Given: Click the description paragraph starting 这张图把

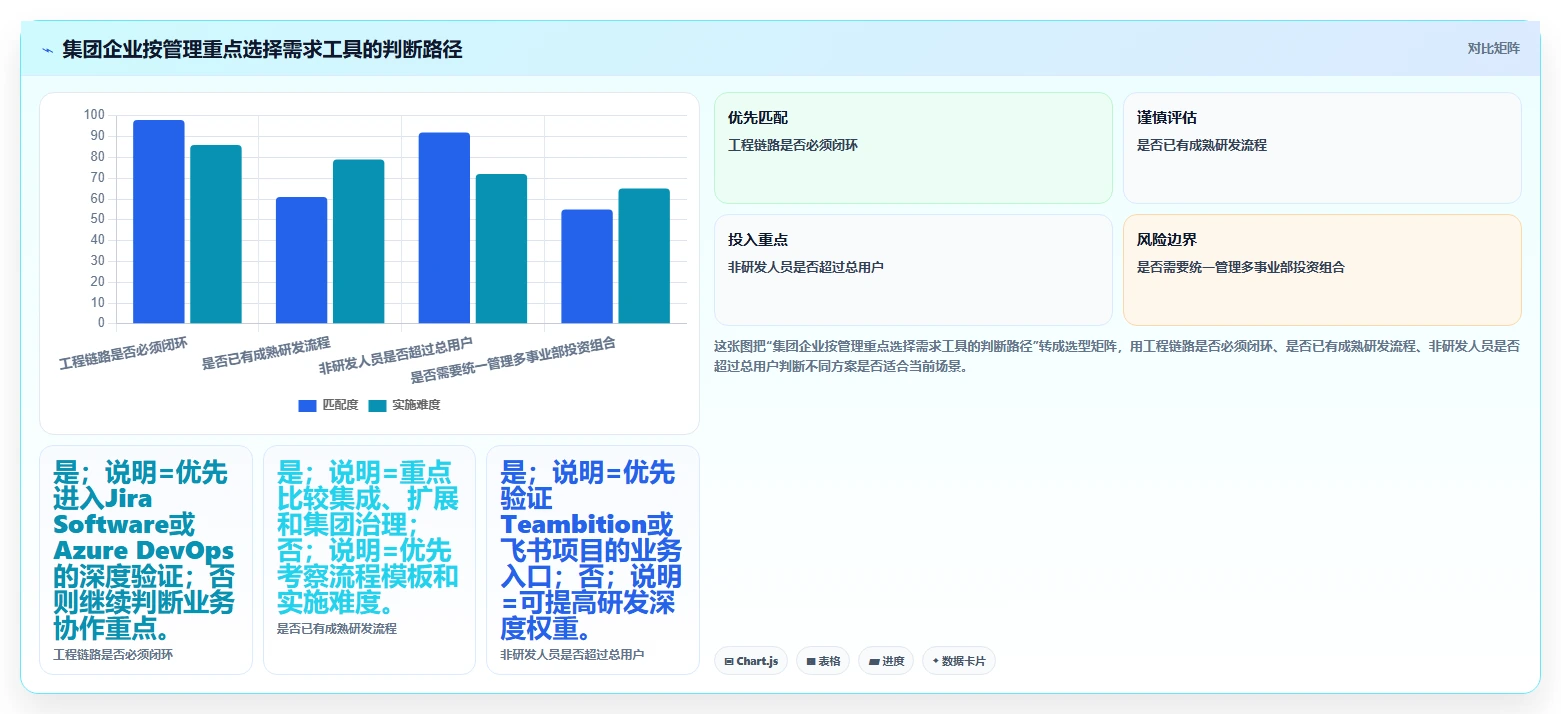Looking at the screenshot, I should click(1117, 356).
